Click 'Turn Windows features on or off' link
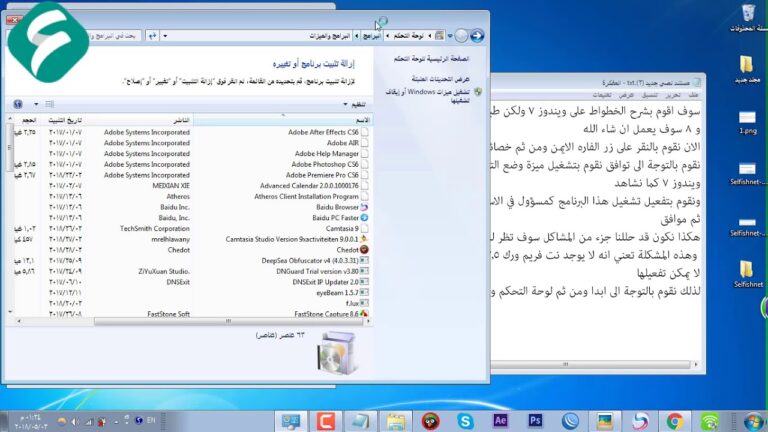768x432 pixels. (x=428, y=96)
